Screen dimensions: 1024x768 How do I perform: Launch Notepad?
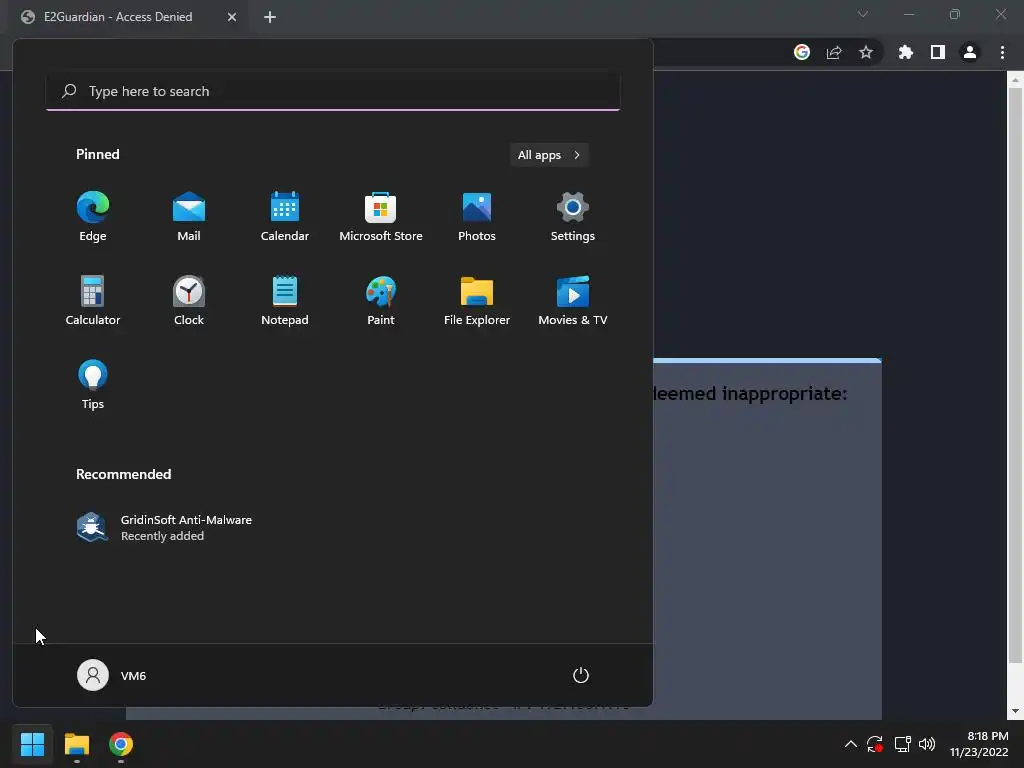click(285, 300)
